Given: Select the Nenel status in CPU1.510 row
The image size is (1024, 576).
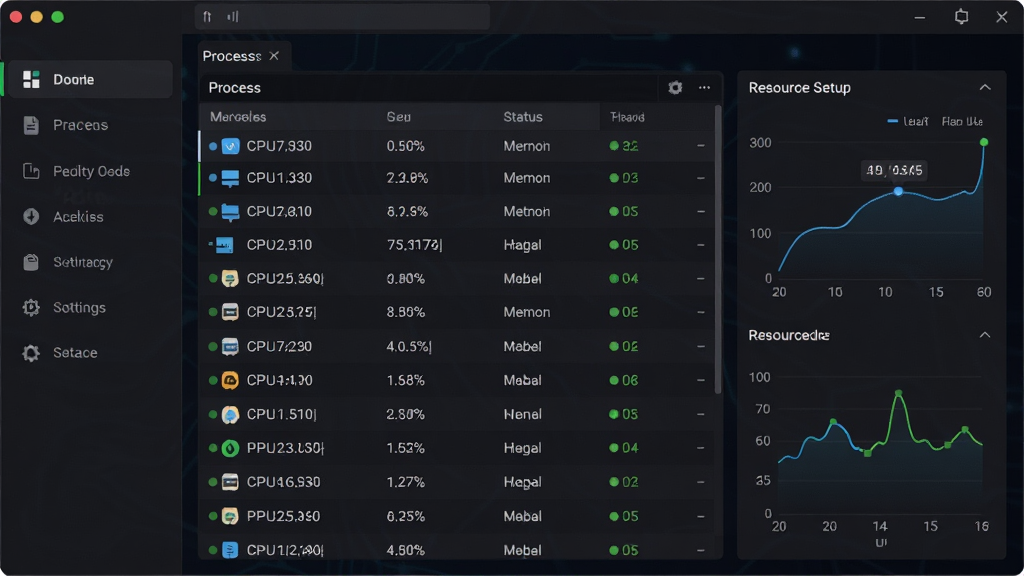Looking at the screenshot, I should pos(522,415).
